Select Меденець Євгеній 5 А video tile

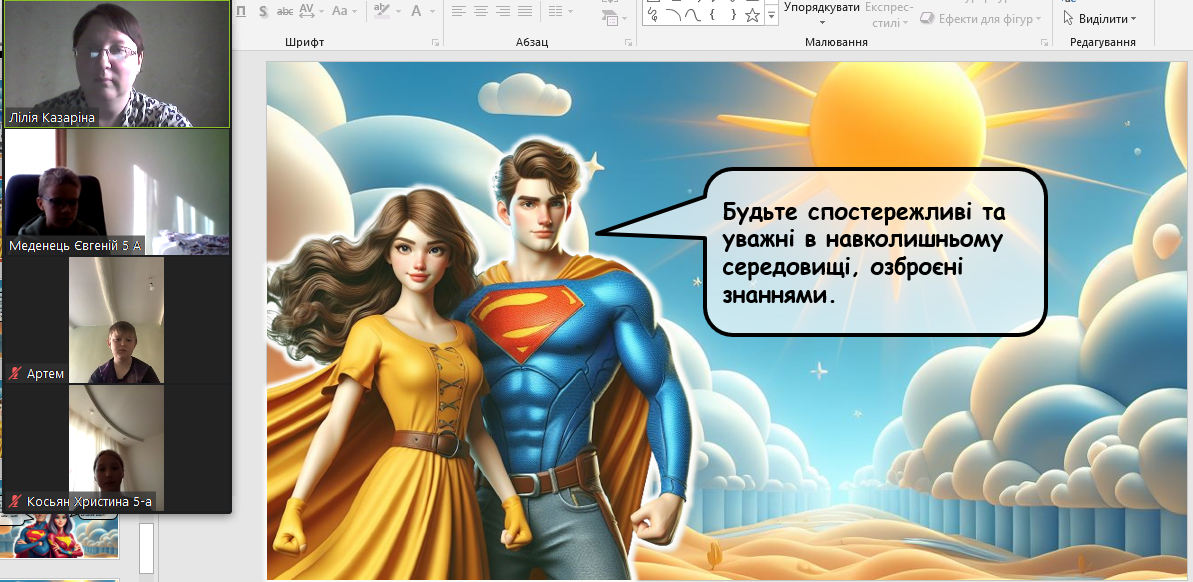[x=116, y=192]
